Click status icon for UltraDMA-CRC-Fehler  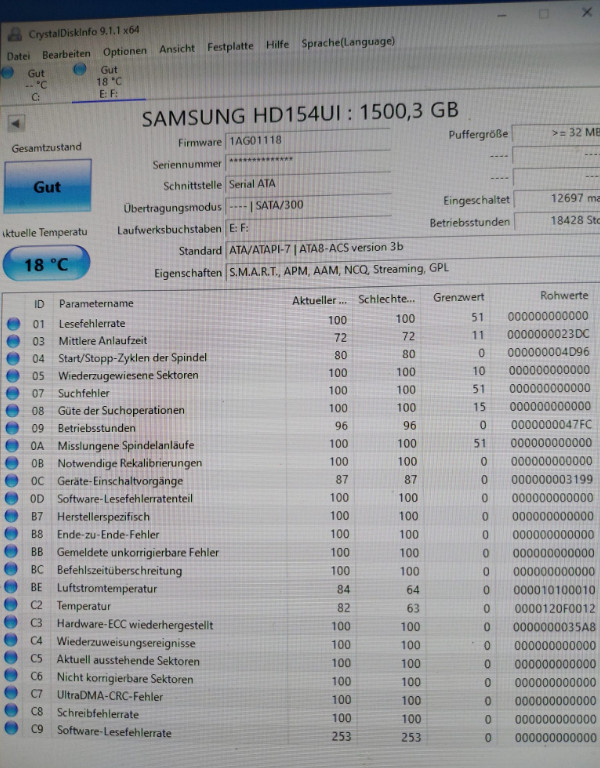11,693
